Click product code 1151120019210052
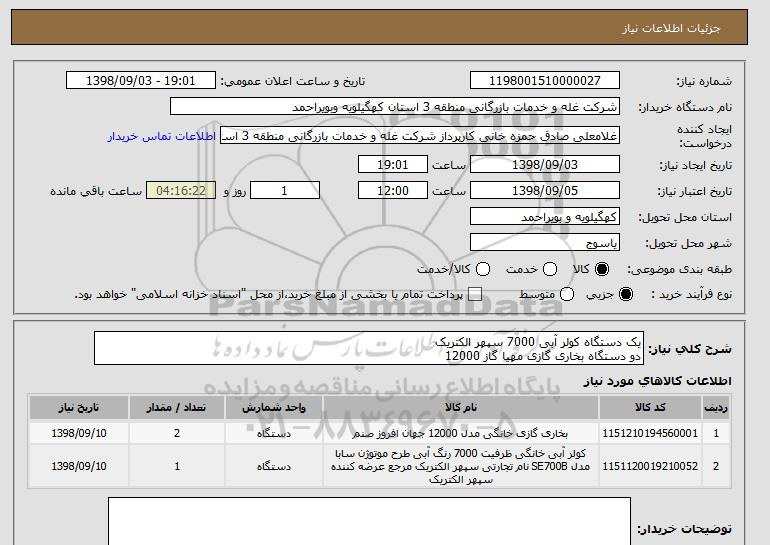770x545 pixels. click(650, 466)
